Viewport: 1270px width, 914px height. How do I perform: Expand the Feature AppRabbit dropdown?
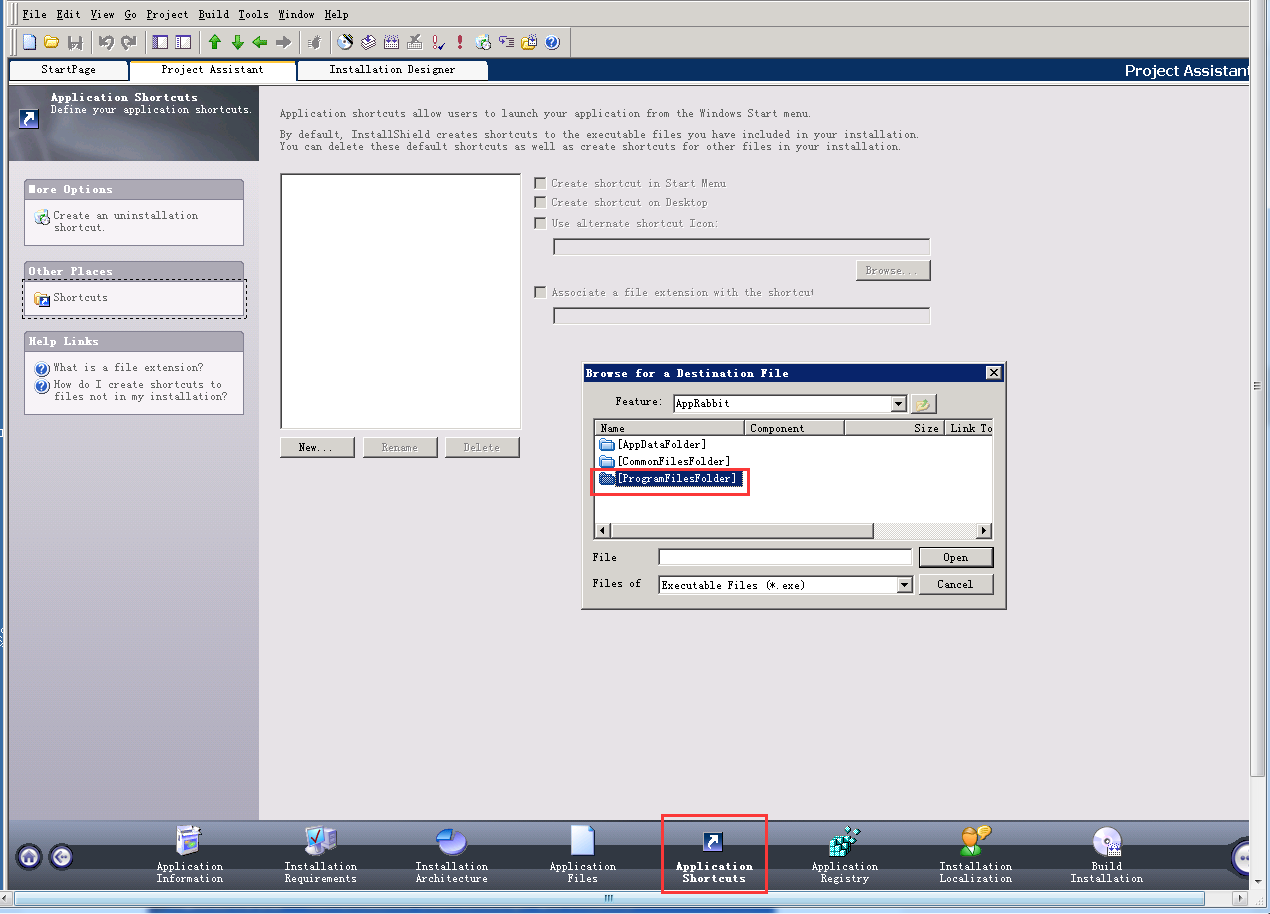click(x=898, y=404)
